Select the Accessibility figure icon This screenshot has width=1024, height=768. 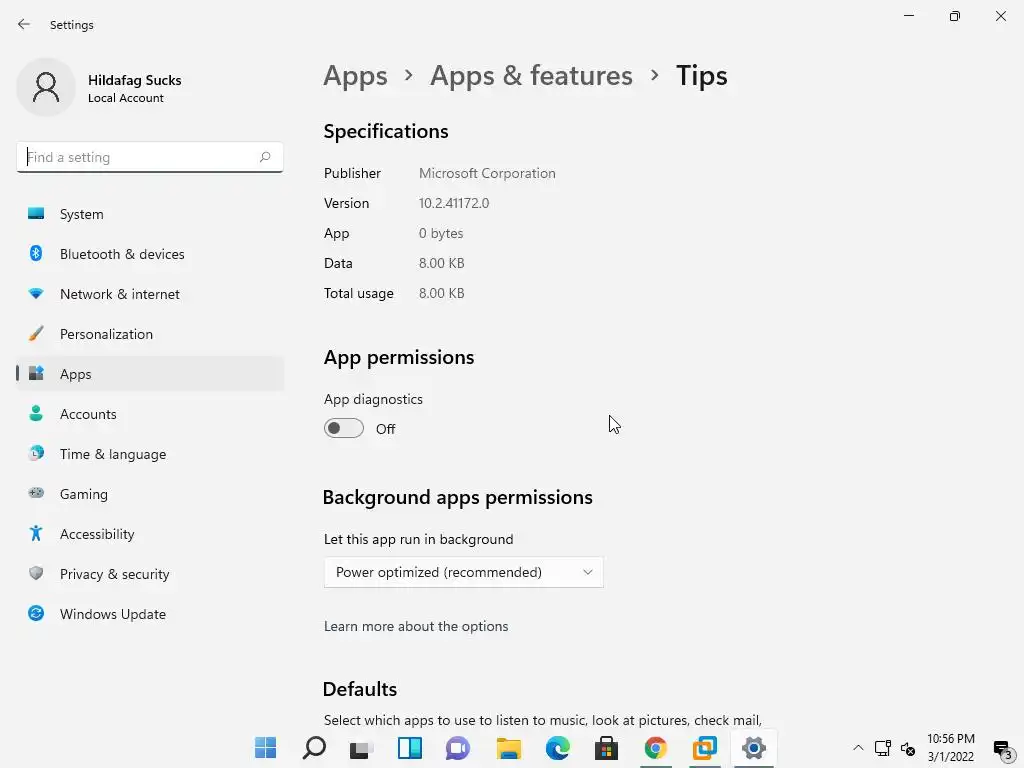[36, 534]
